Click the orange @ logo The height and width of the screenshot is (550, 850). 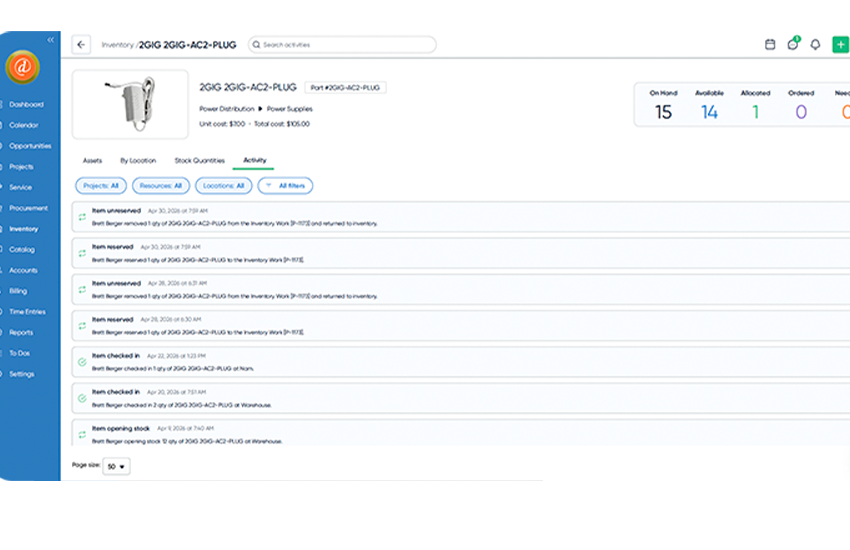(x=22, y=67)
